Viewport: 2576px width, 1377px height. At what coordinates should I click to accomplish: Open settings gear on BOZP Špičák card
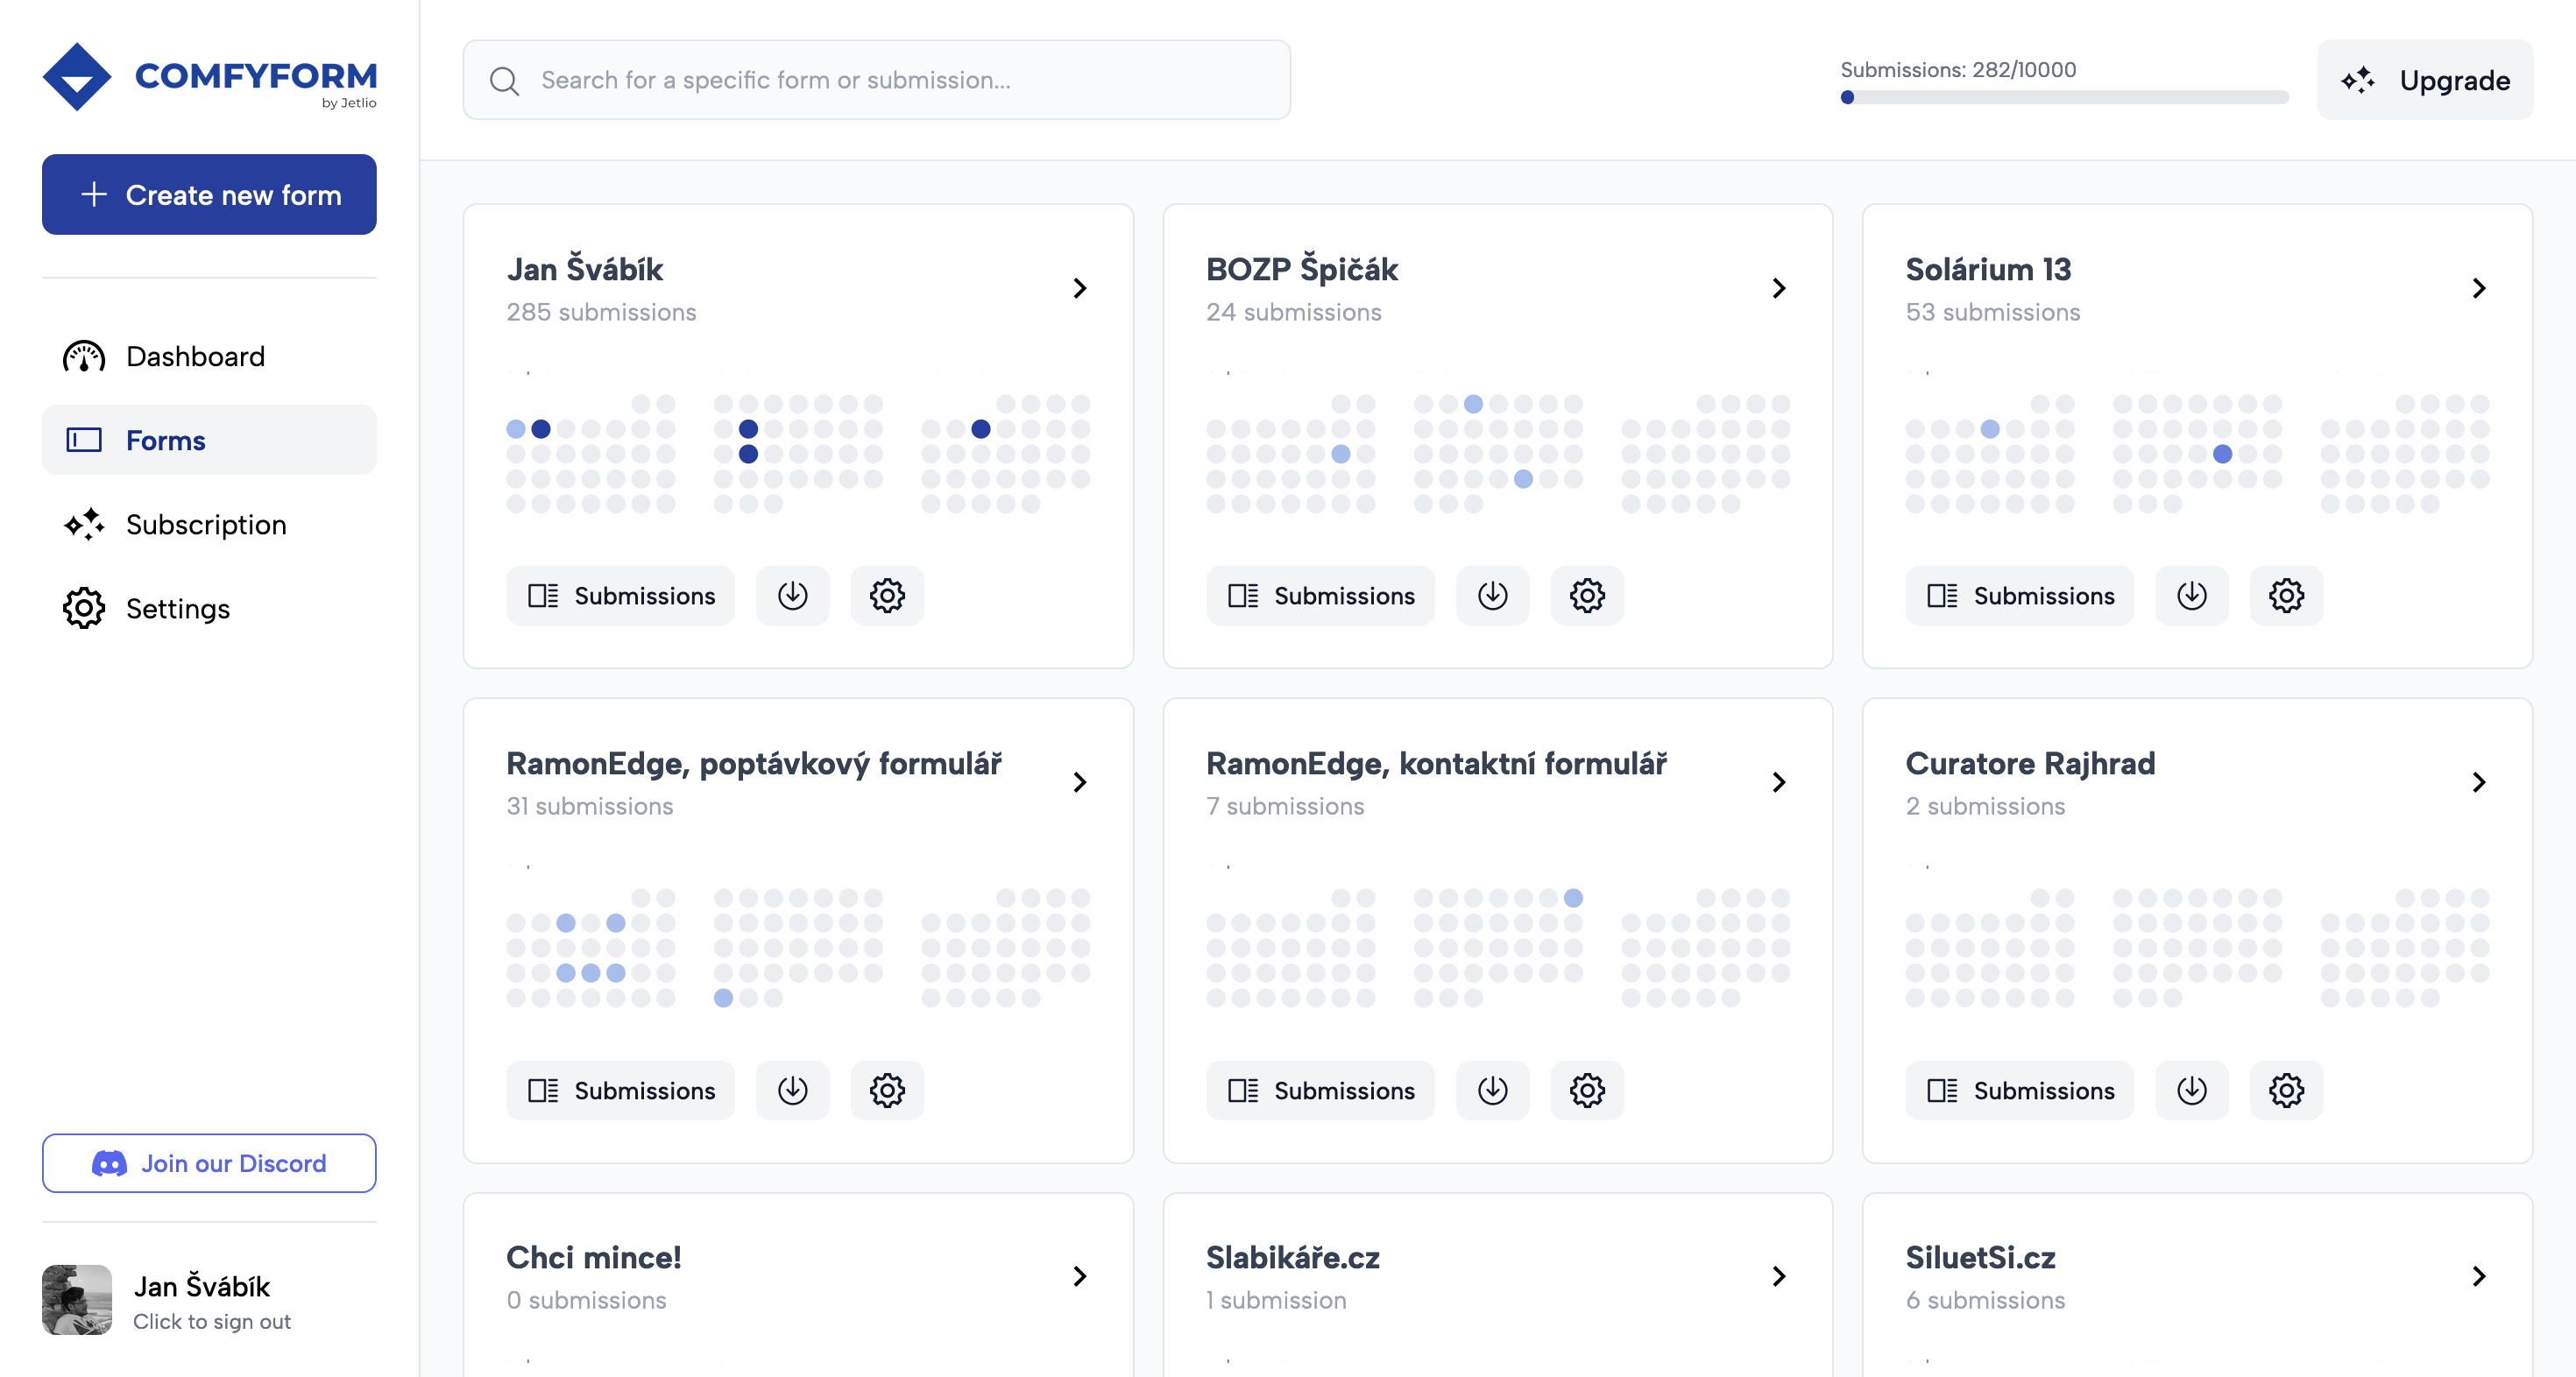pos(1586,596)
